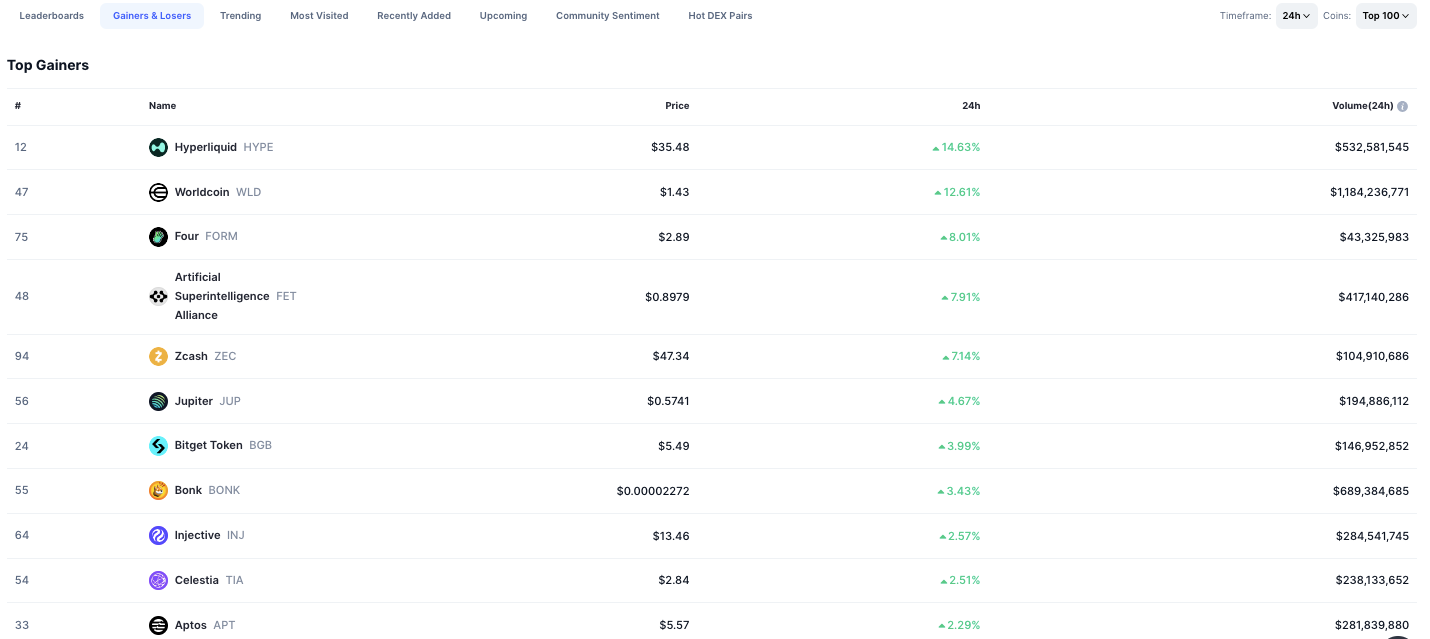The width and height of the screenshot is (1430, 639).
Task: Open the Zcash ZEC coin link
Action: [x=193, y=356]
